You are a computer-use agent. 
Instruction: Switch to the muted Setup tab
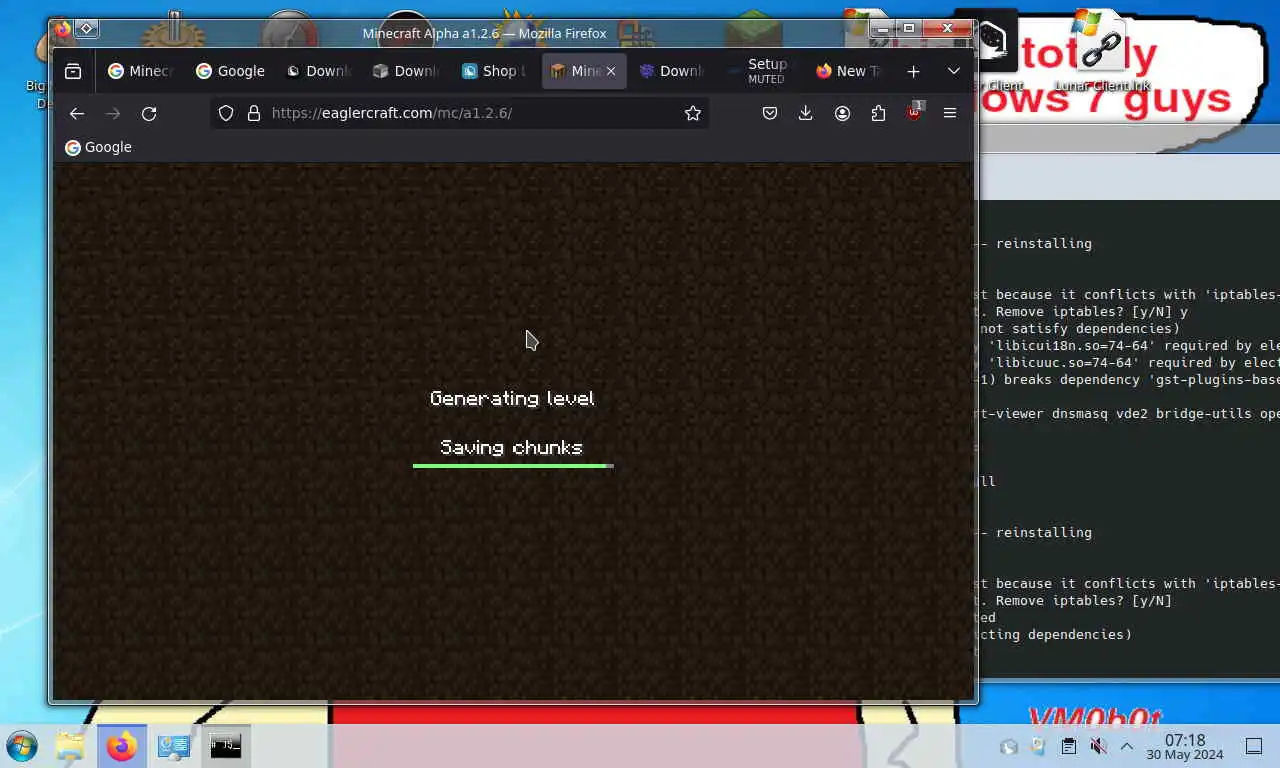[x=760, y=71]
